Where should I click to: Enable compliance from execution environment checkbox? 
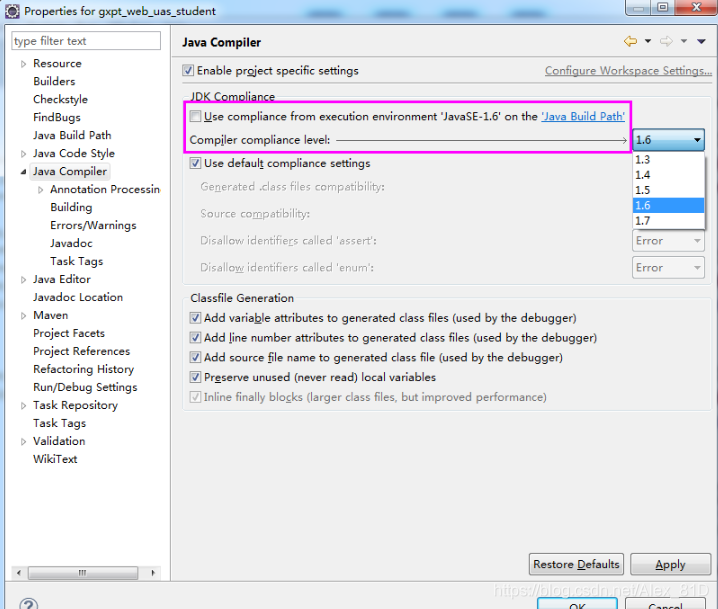pyautogui.click(x=196, y=117)
